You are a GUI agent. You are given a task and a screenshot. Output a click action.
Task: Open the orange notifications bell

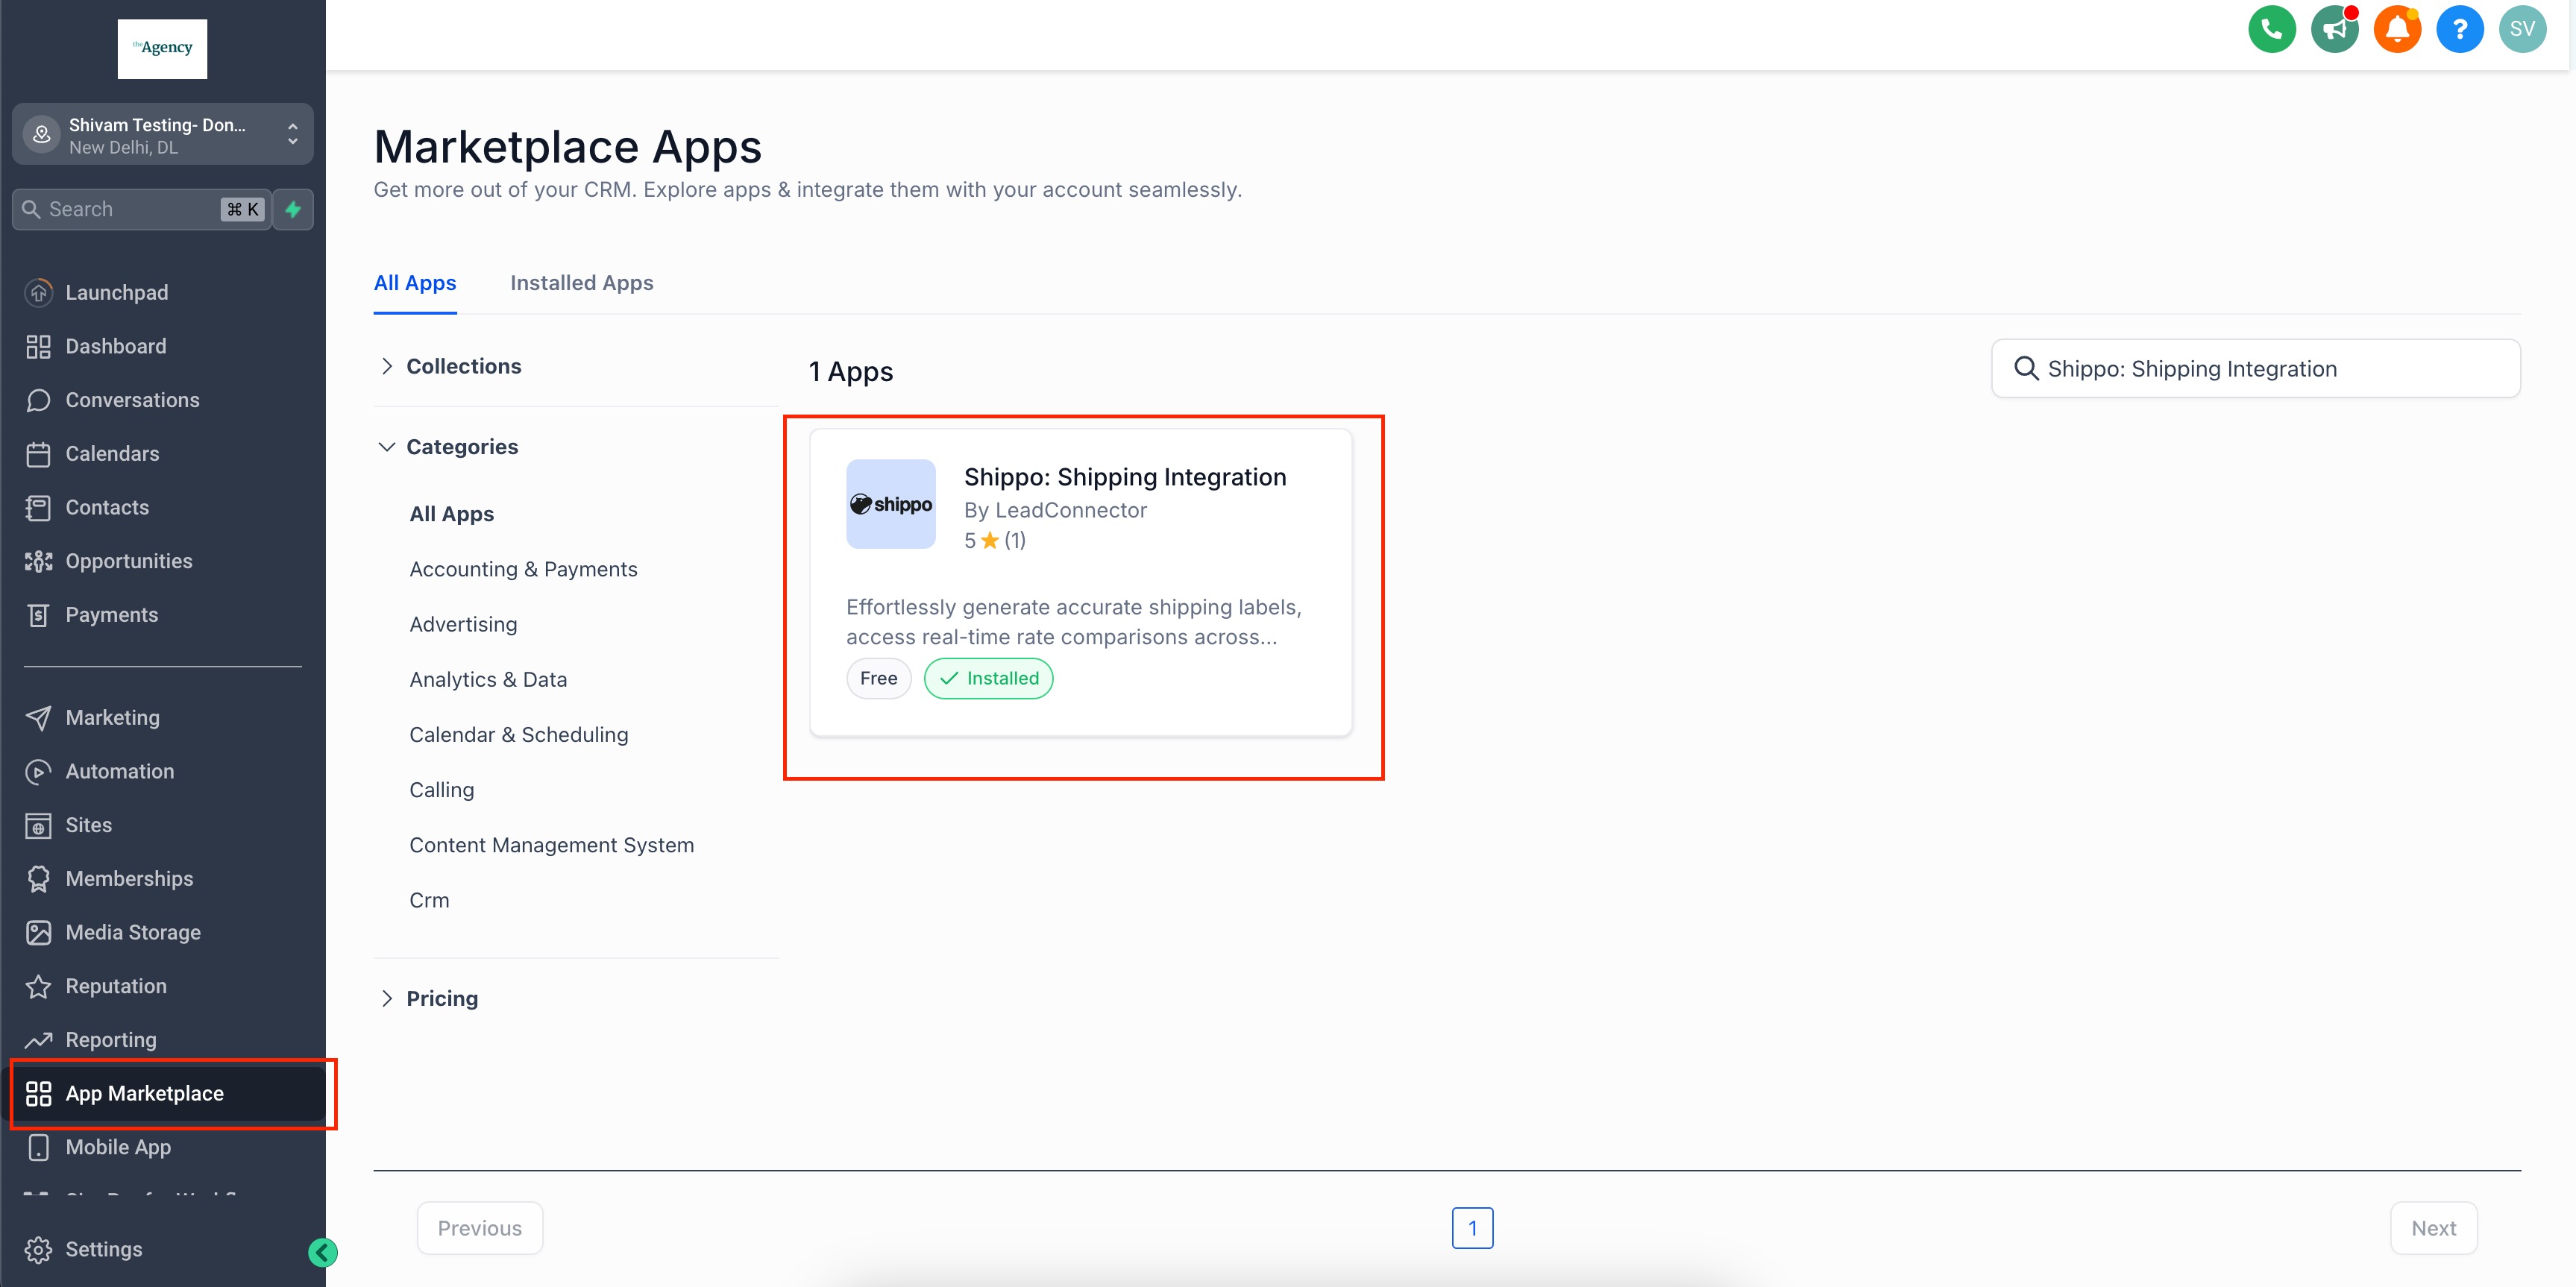pyautogui.click(x=2396, y=28)
